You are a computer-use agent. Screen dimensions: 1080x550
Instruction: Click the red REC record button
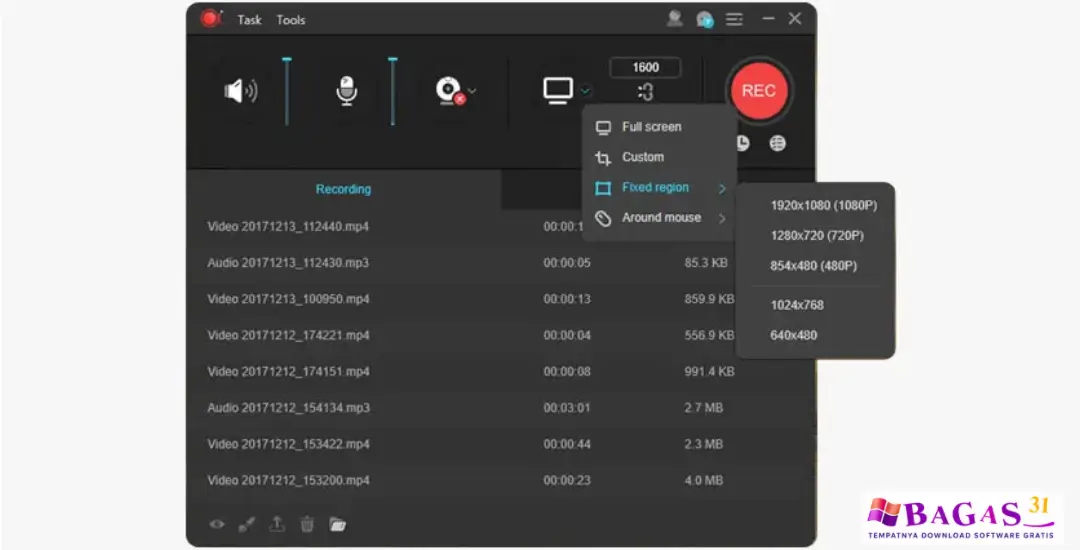point(758,91)
